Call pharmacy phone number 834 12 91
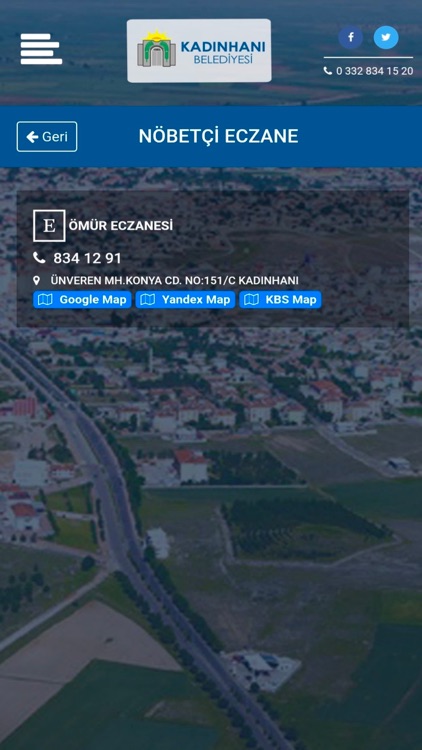Screen dimensions: 422x750 (x=87, y=259)
